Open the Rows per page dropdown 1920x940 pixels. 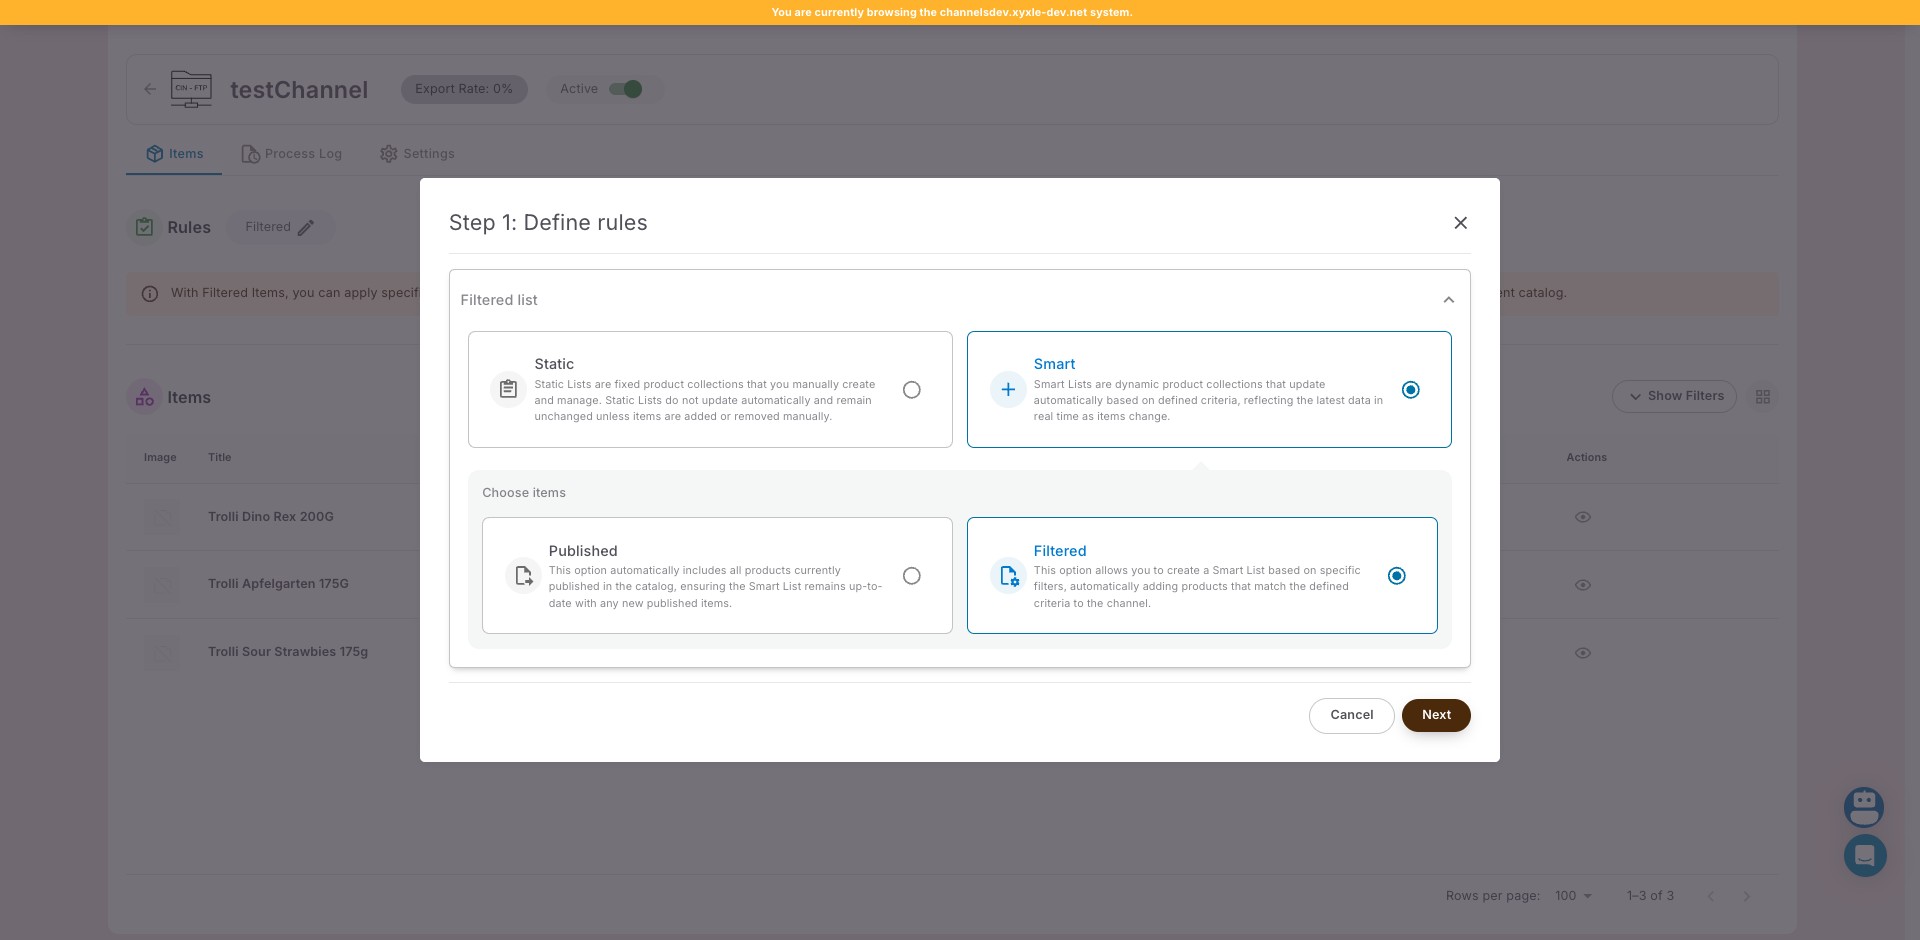[x=1573, y=896]
